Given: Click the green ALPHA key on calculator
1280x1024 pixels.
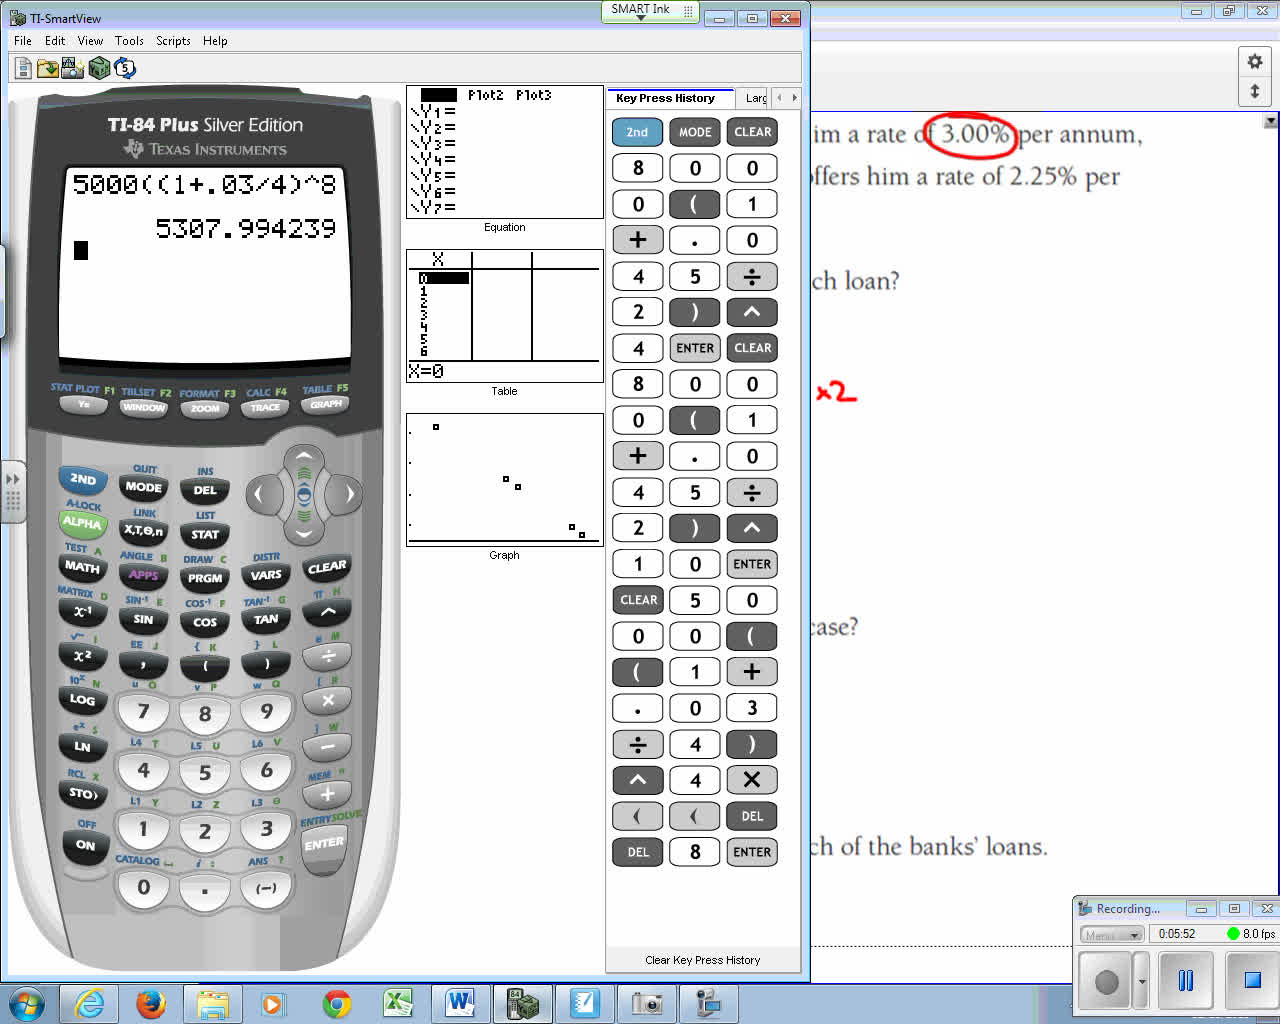Looking at the screenshot, I should point(82,523).
